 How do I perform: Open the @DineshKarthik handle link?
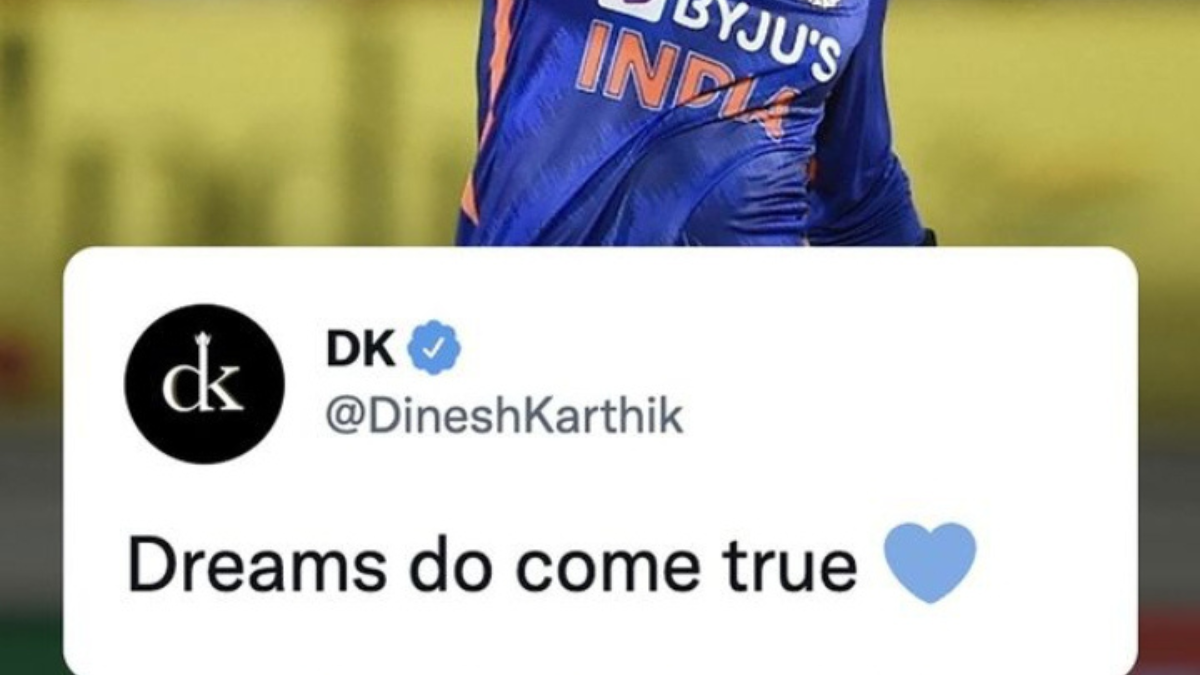505,416
